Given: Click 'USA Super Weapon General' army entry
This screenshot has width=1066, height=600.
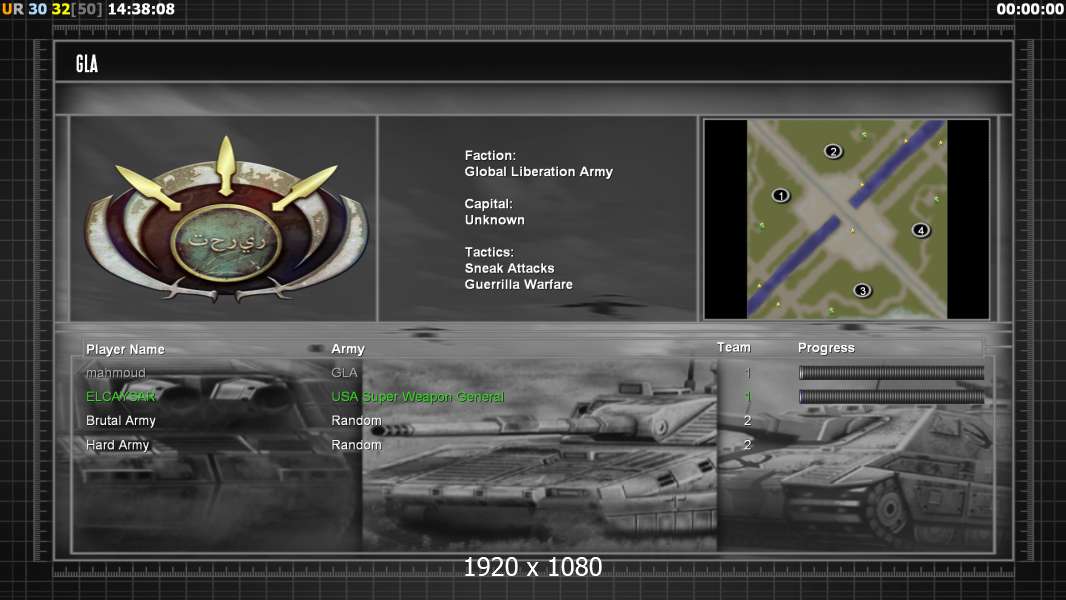Looking at the screenshot, I should 417,396.
